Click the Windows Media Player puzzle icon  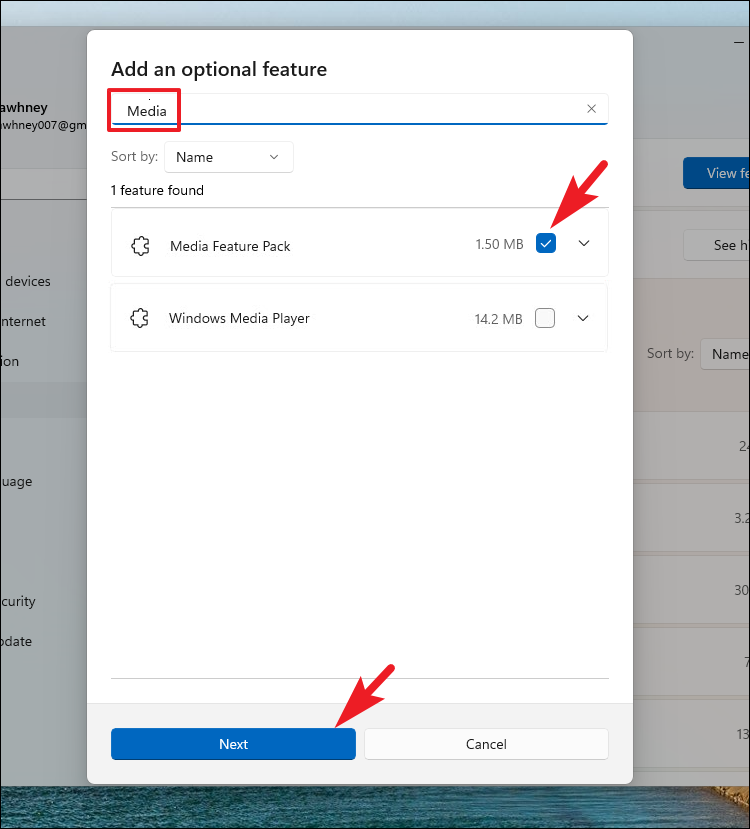[140, 318]
